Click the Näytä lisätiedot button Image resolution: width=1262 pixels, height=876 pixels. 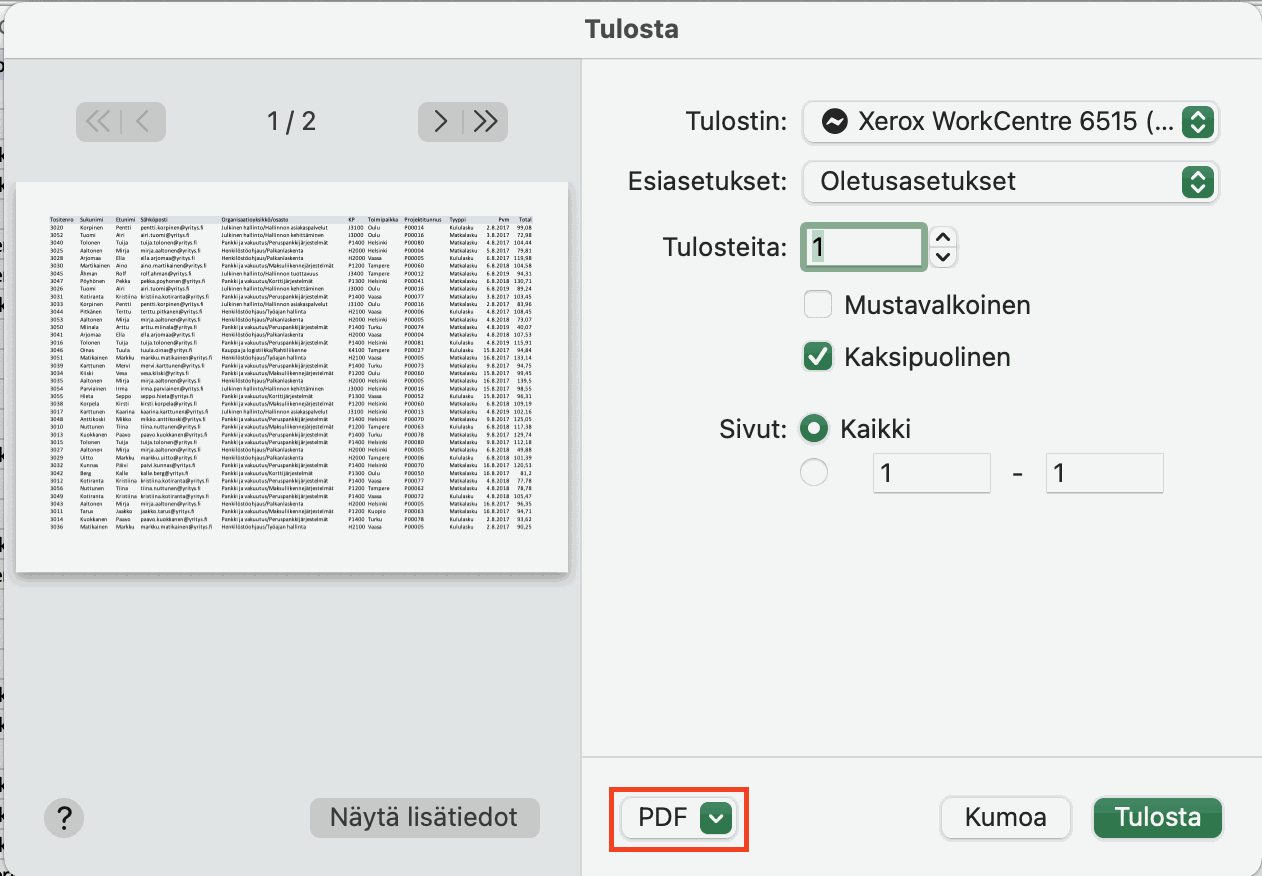(425, 818)
